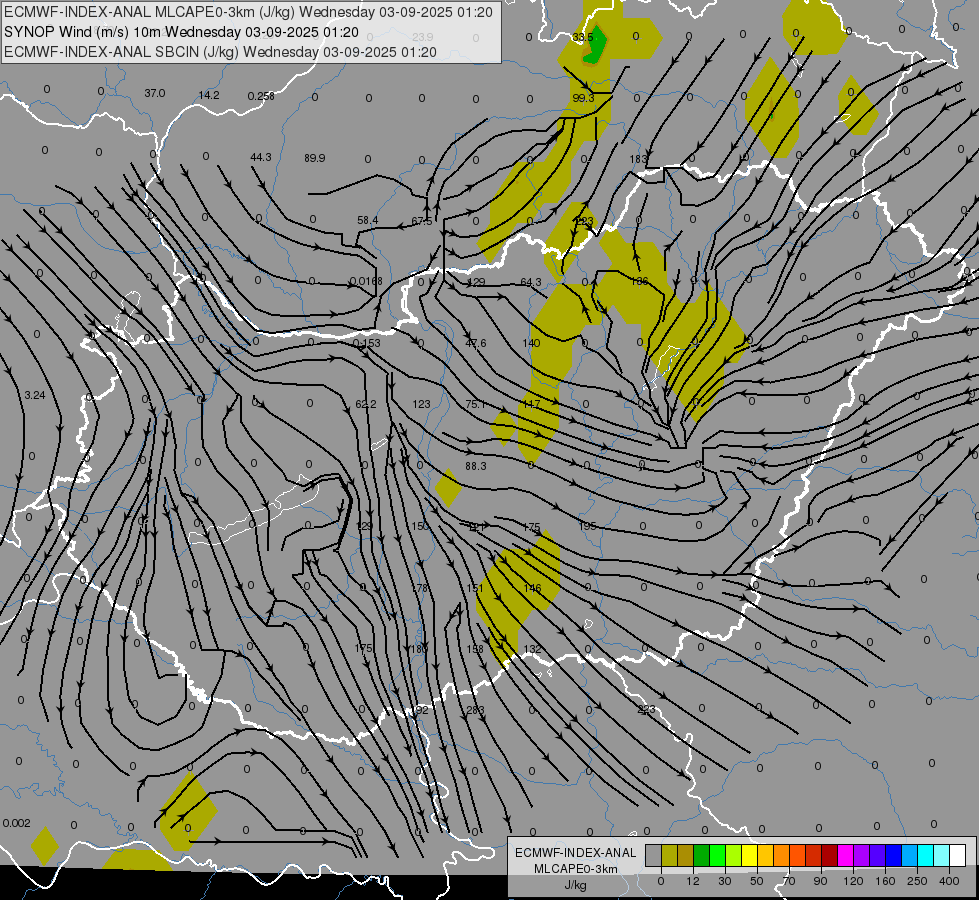This screenshot has height=900, width=979.
Task: Click the olive swatch in the MLCAPE legend
Action: 669,856
